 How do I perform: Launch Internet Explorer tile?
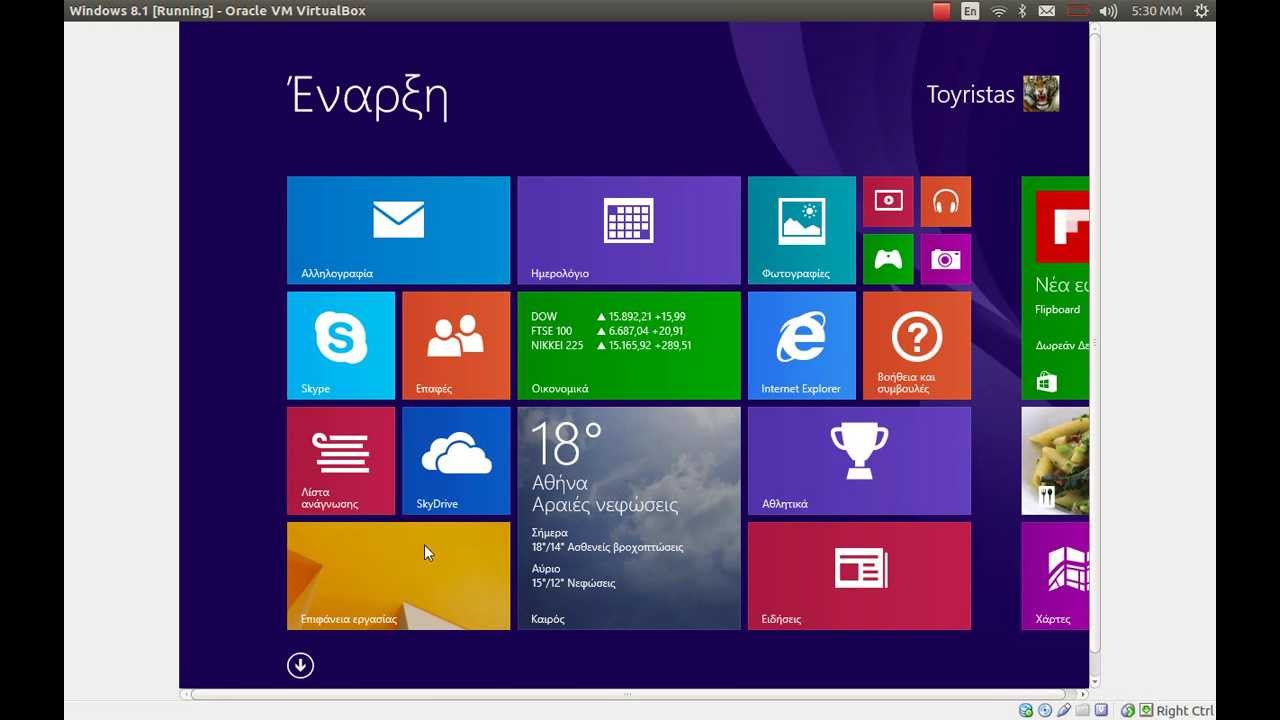click(x=802, y=345)
